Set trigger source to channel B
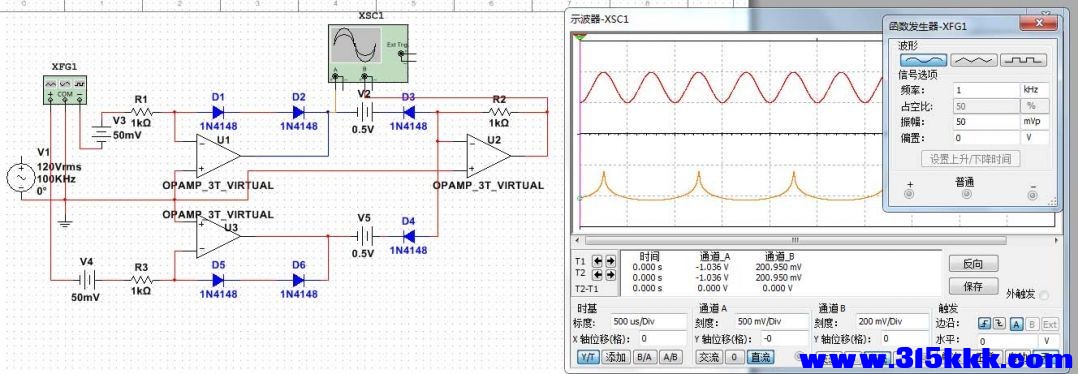The width and height of the screenshot is (1078, 374). [x=1032, y=324]
